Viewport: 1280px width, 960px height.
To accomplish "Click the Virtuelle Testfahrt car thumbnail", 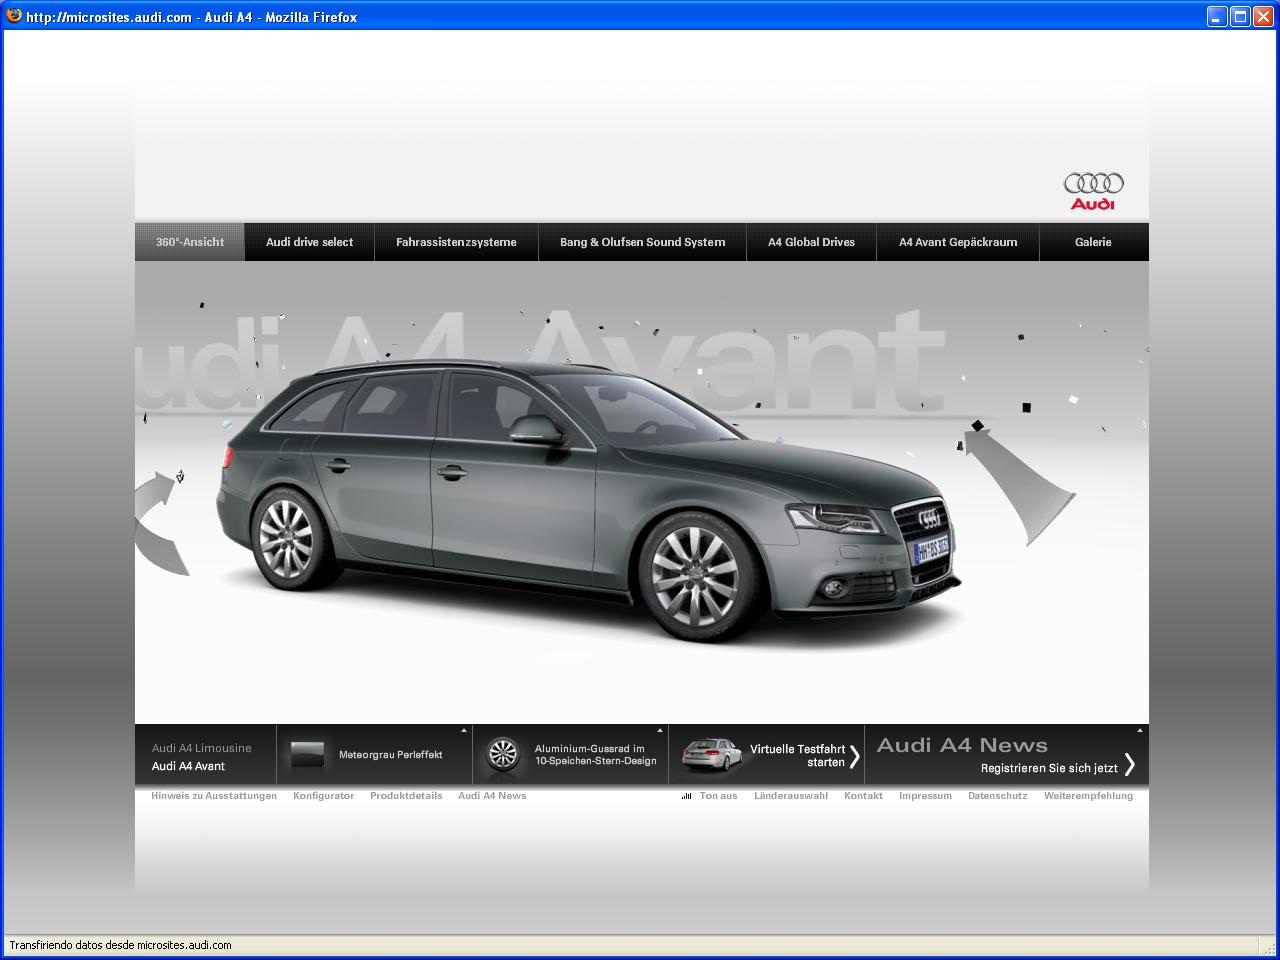I will click(712, 755).
